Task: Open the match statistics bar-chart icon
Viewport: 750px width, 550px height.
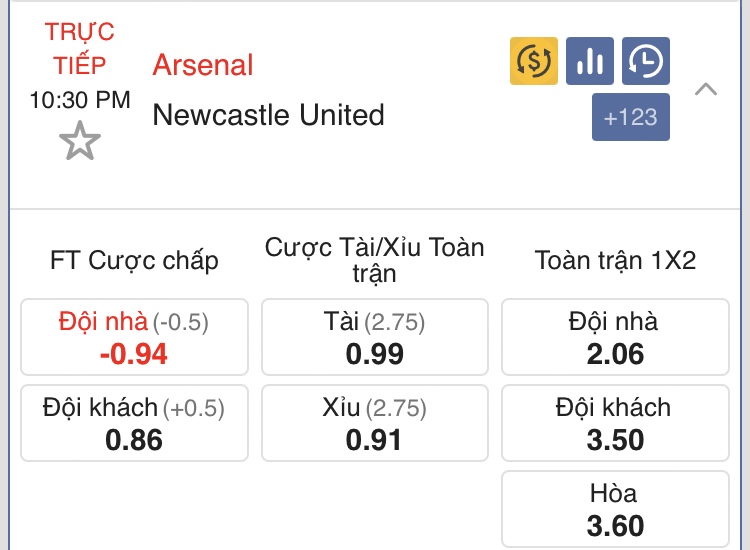Action: (x=590, y=61)
